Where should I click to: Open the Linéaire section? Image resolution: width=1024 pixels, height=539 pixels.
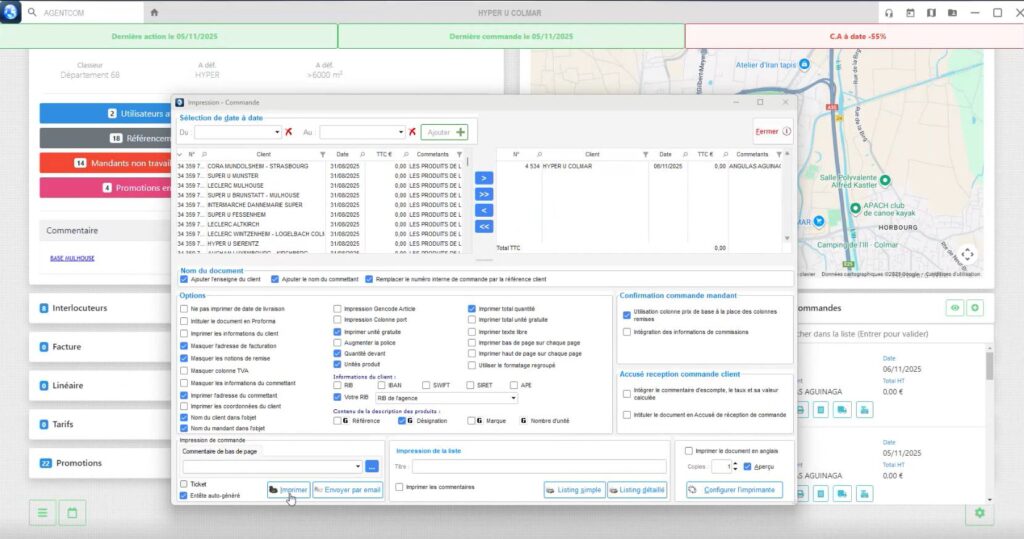pyautogui.click(x=100, y=385)
